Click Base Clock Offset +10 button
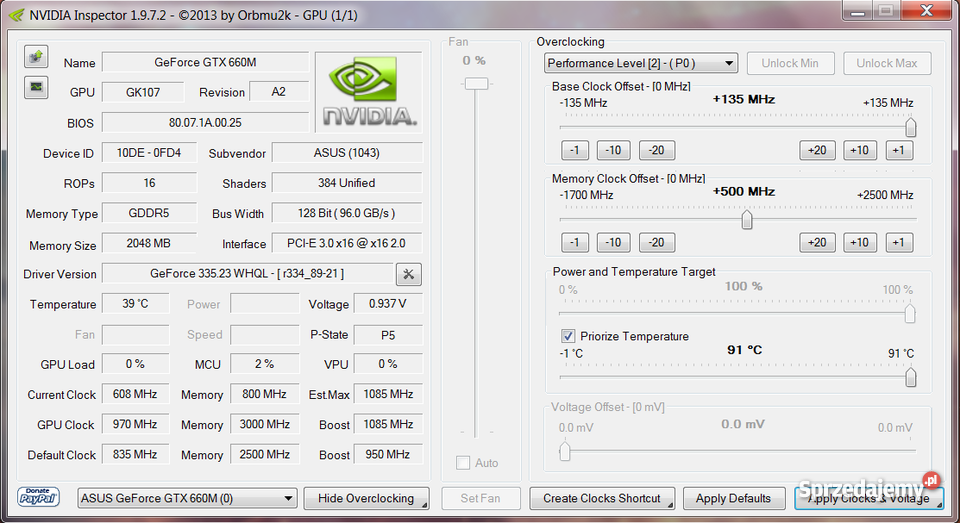Screen dimensions: 960x523 [860, 150]
